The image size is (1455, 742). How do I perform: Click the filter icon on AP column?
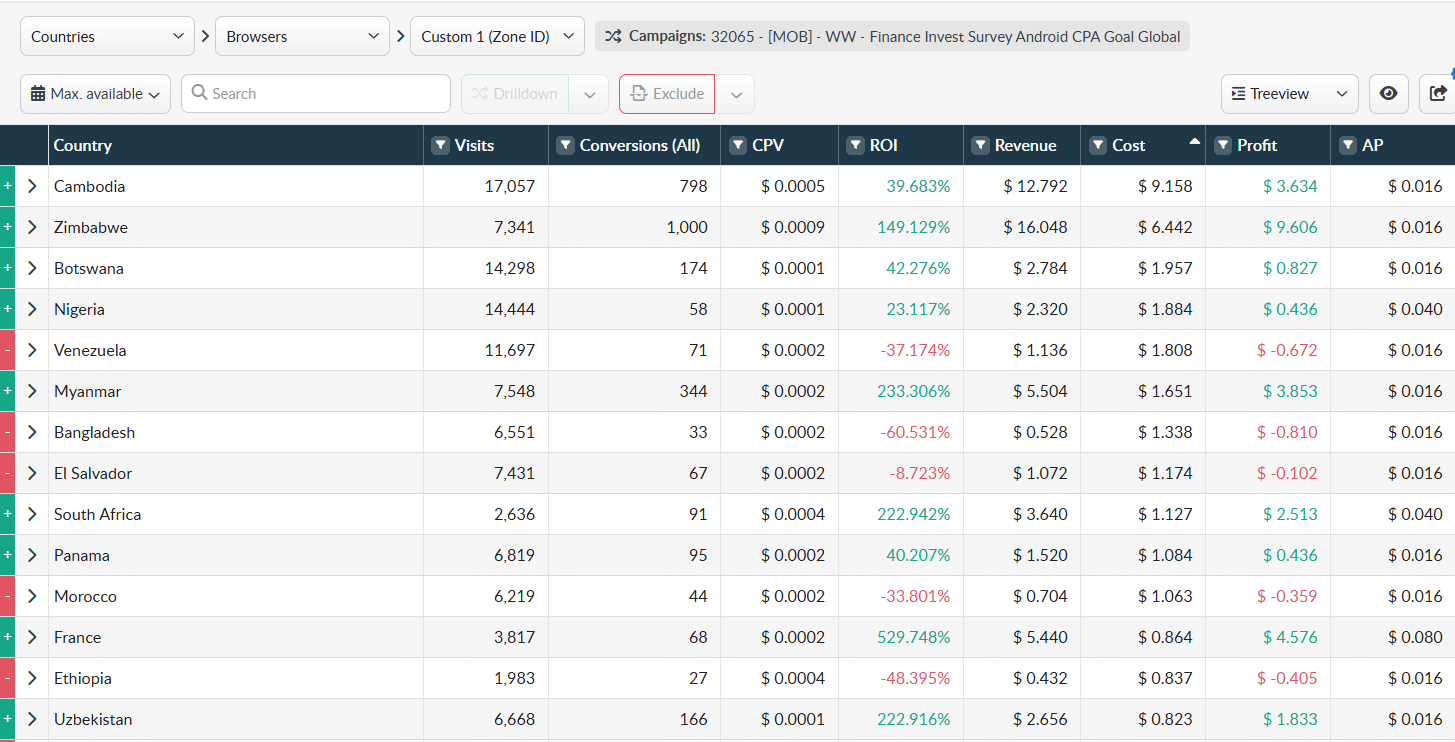tap(1348, 146)
